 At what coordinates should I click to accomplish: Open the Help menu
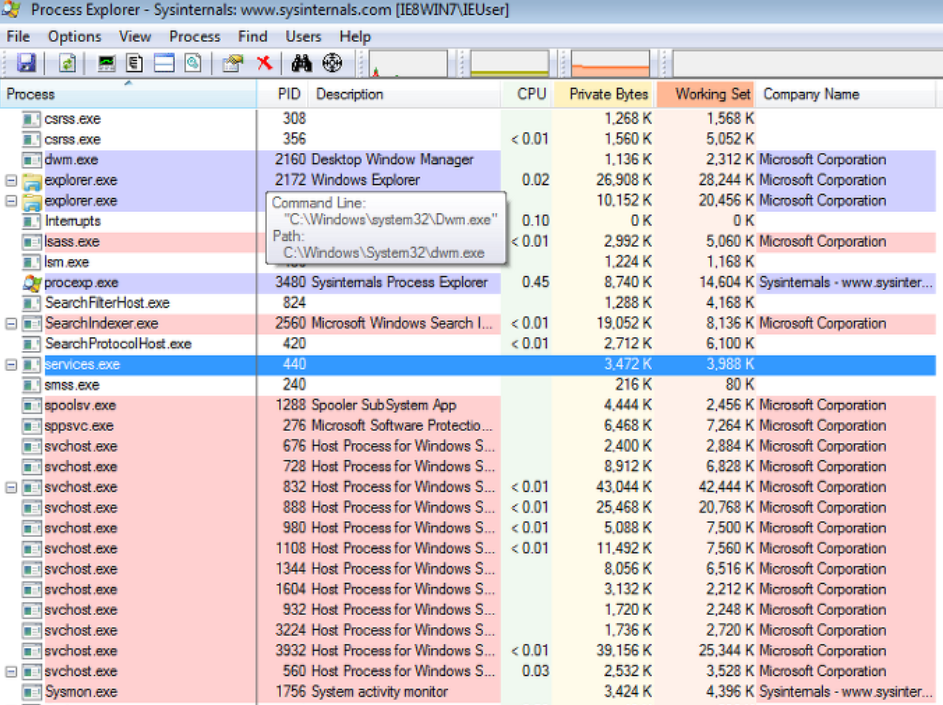355,37
